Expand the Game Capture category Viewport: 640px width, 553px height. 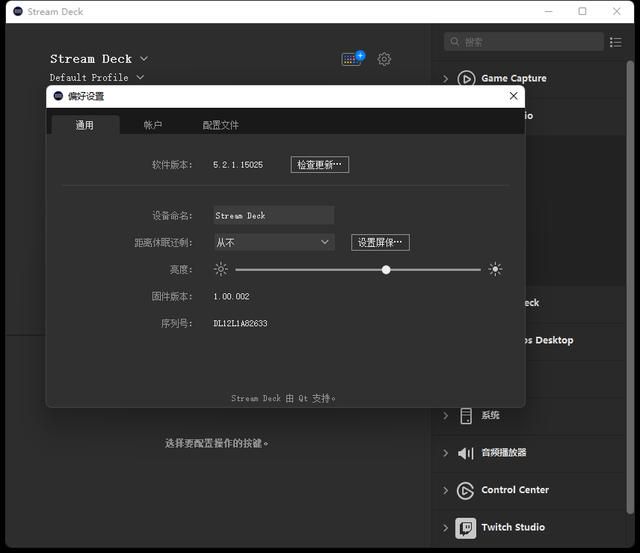tap(445, 79)
